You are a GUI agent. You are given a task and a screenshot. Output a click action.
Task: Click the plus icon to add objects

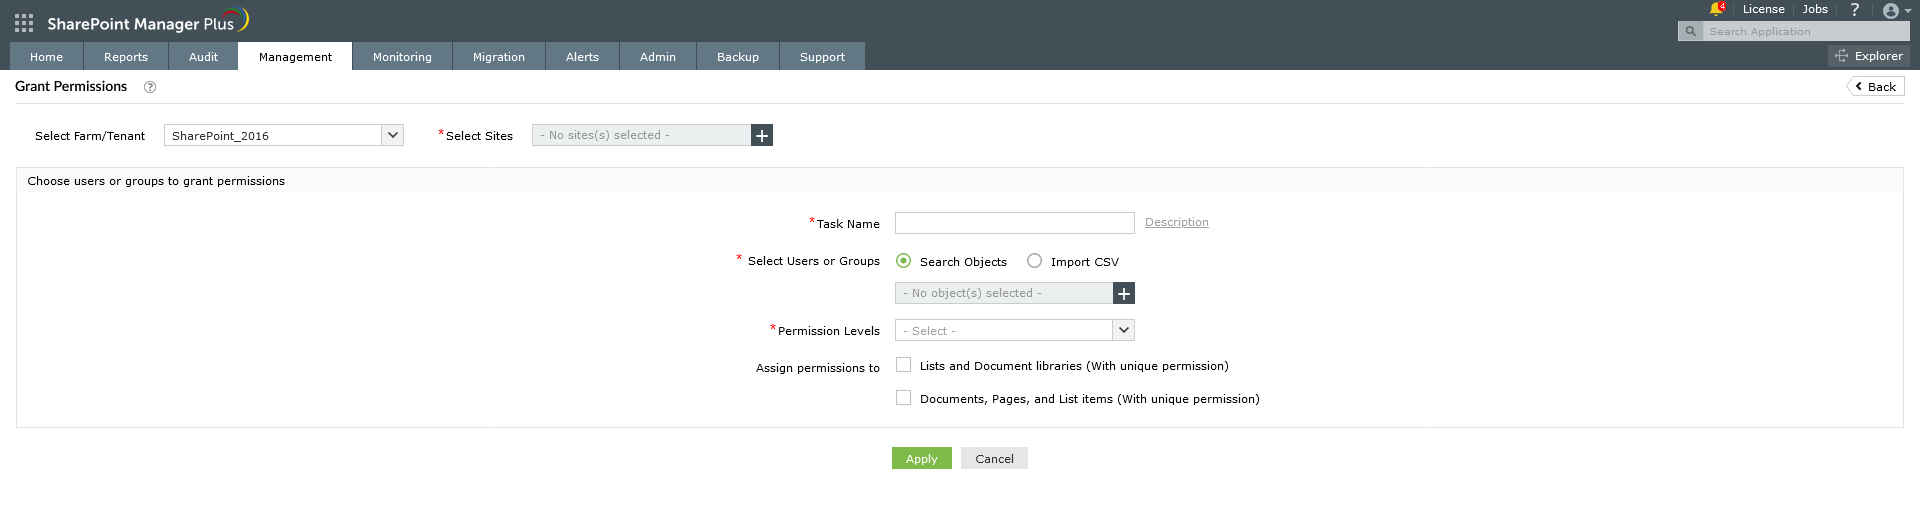click(x=1124, y=293)
